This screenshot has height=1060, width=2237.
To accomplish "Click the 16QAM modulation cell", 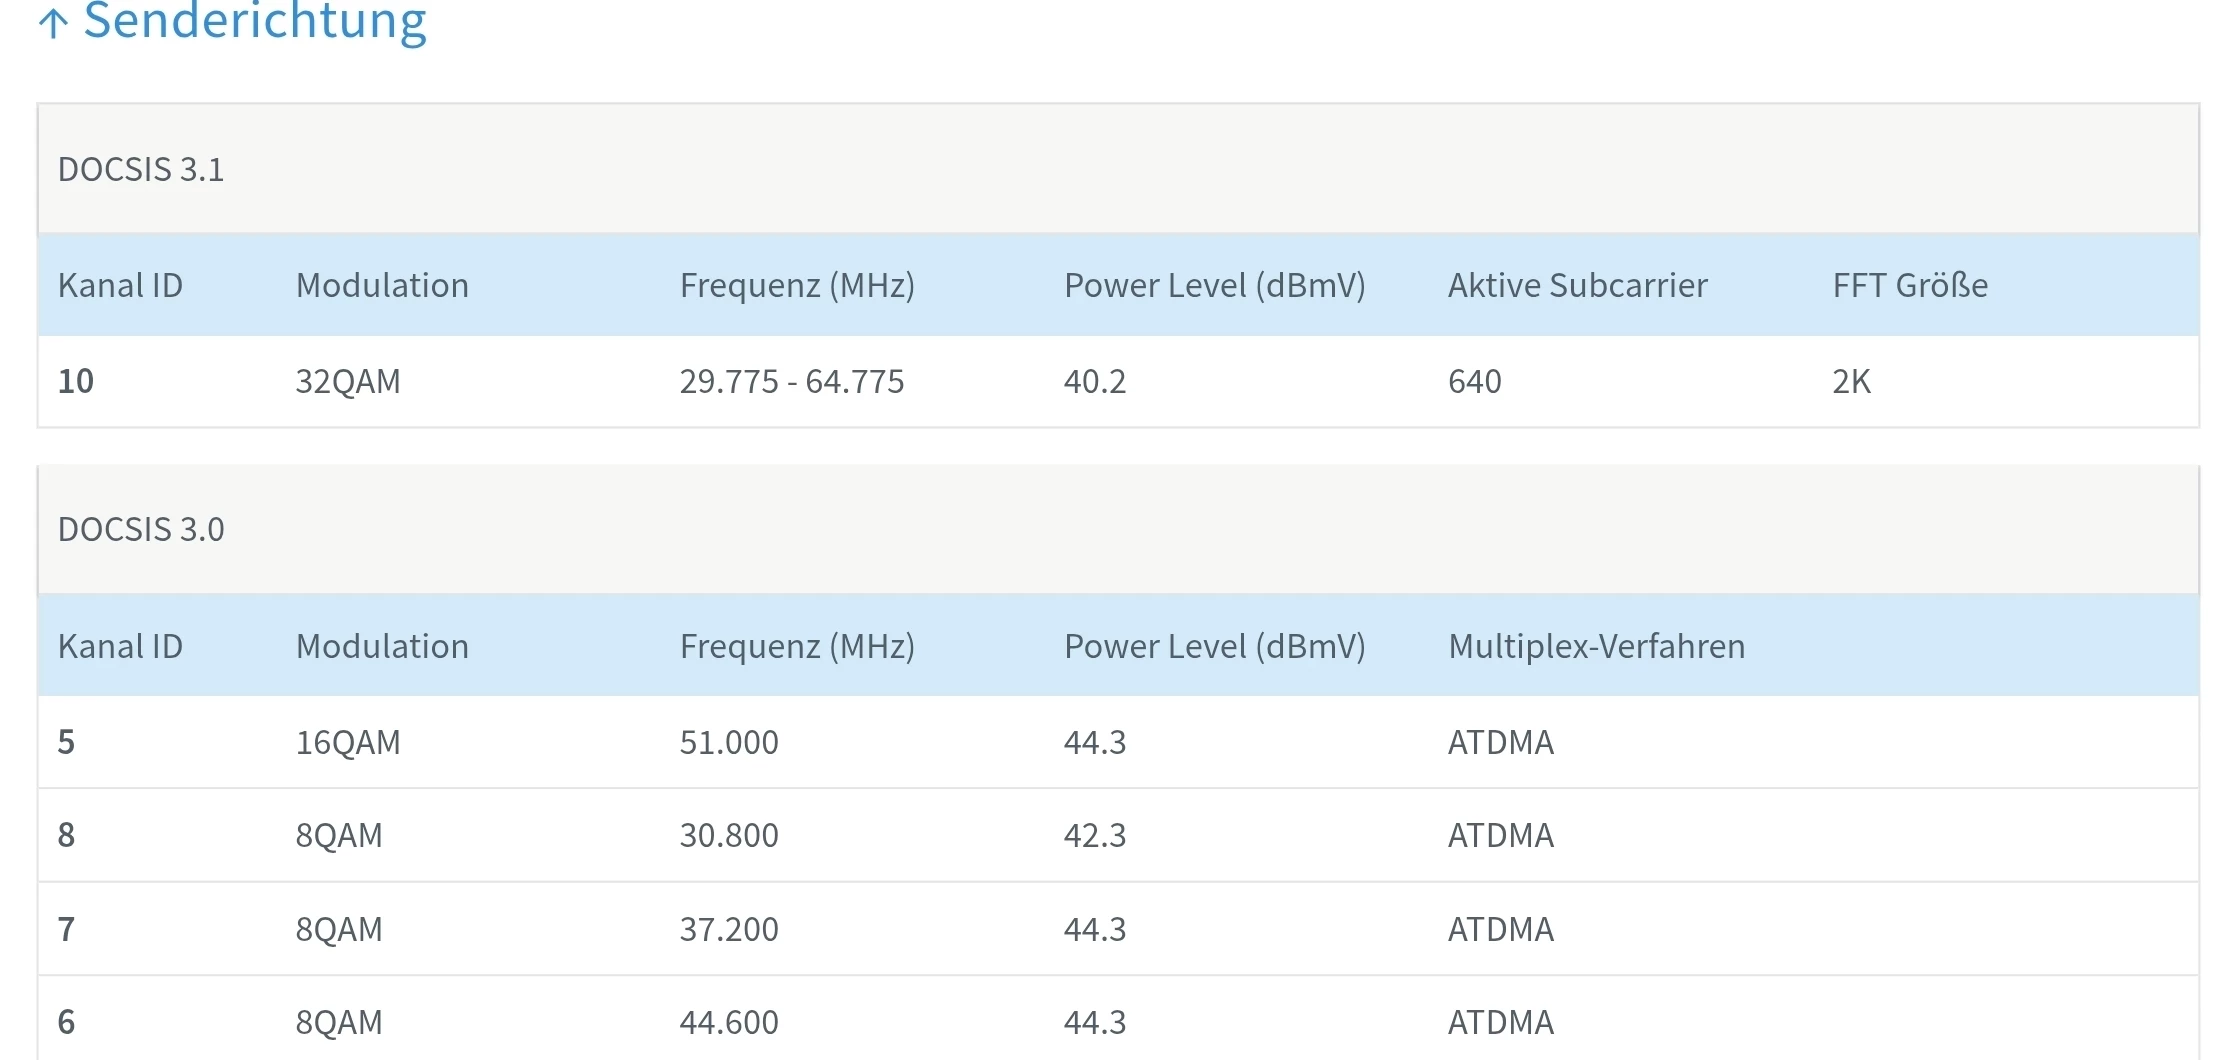I will 348,743.
